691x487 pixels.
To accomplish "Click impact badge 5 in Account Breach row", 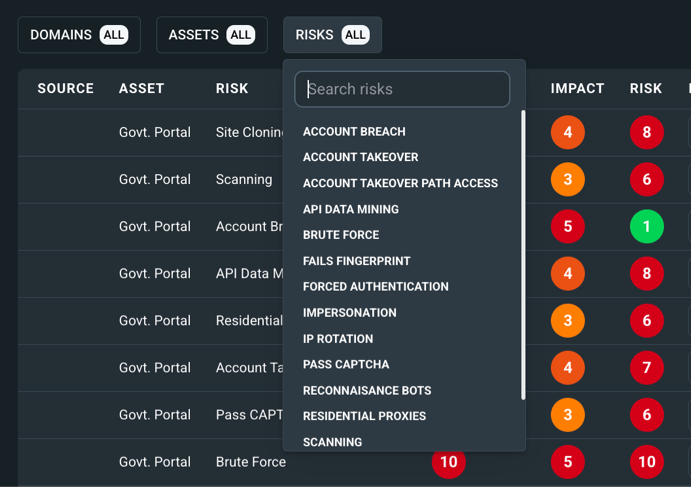I will pos(568,226).
